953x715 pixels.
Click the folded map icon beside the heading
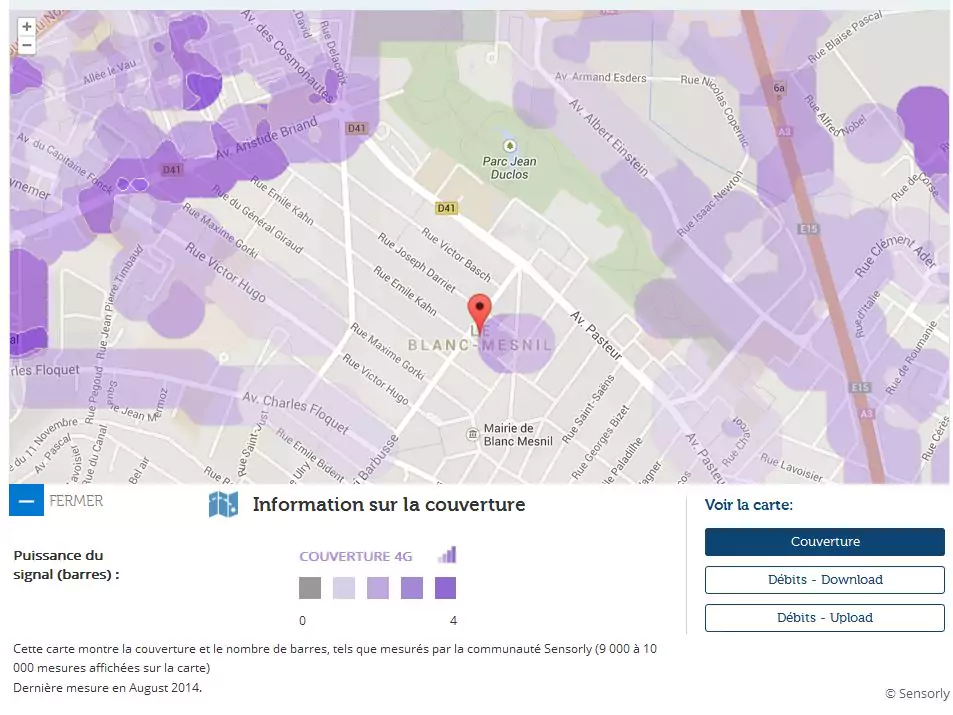[223, 504]
